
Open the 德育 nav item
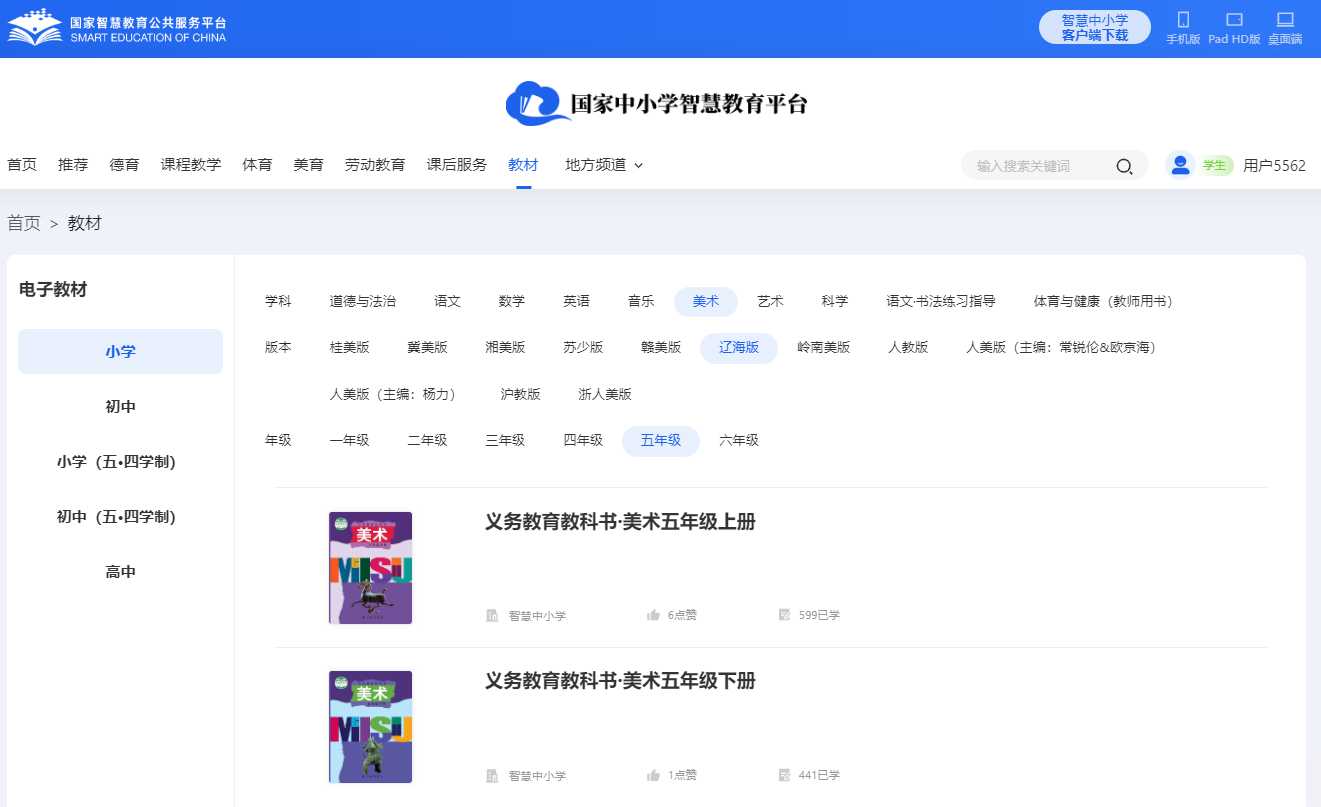(x=124, y=165)
